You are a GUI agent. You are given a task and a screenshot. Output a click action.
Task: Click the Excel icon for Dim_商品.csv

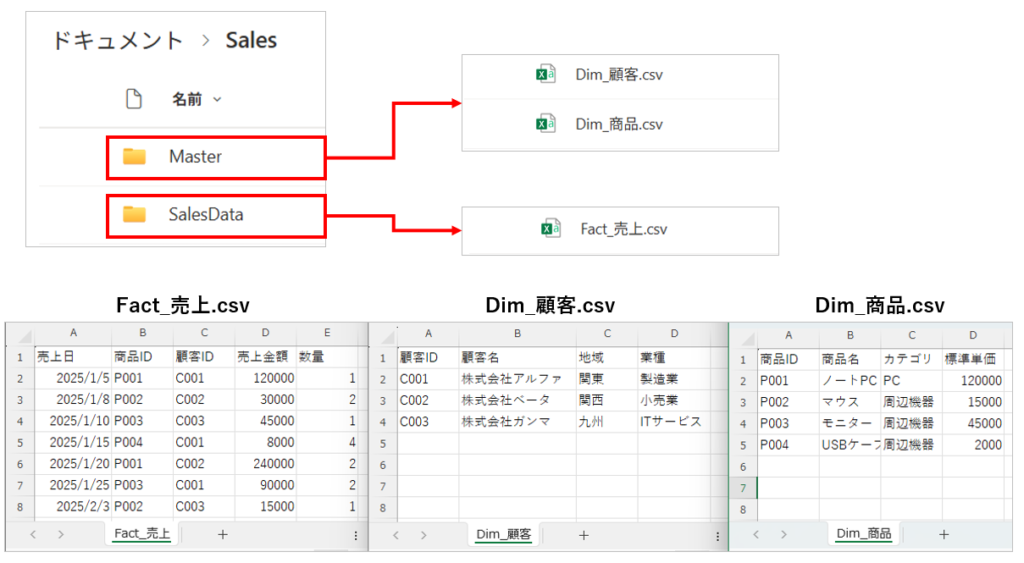pyautogui.click(x=545, y=124)
